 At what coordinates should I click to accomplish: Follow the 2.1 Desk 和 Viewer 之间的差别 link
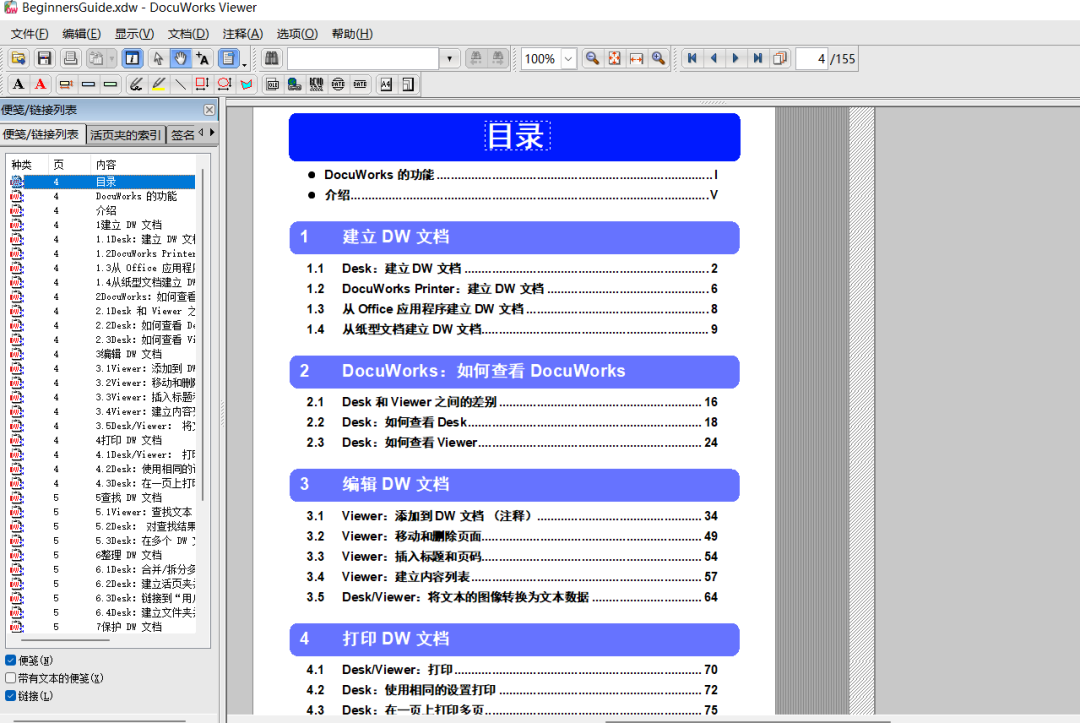(512, 401)
